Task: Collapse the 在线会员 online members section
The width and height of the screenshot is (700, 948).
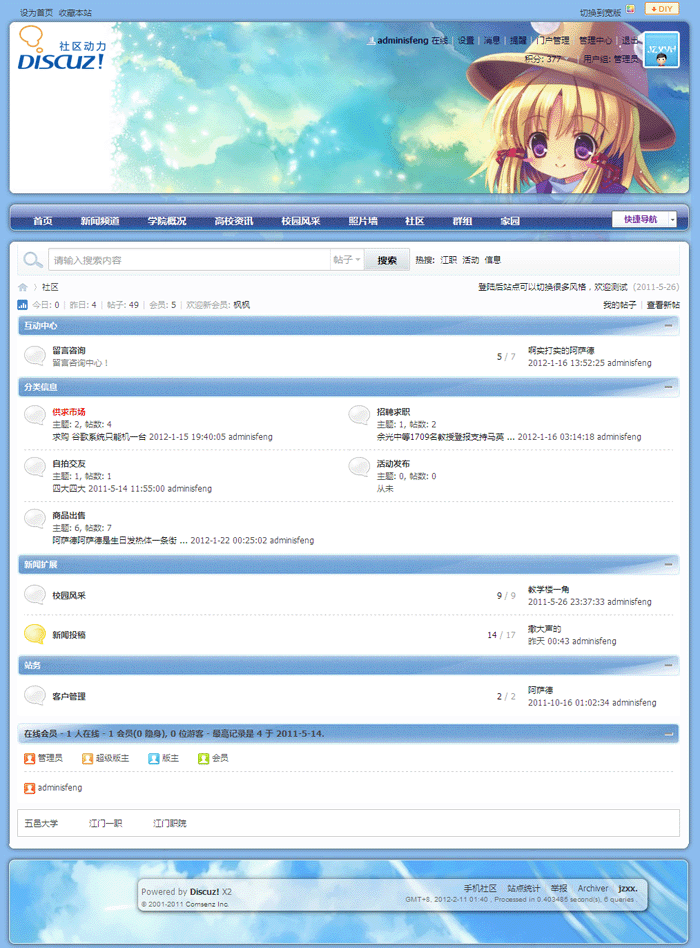Action: click(668, 733)
